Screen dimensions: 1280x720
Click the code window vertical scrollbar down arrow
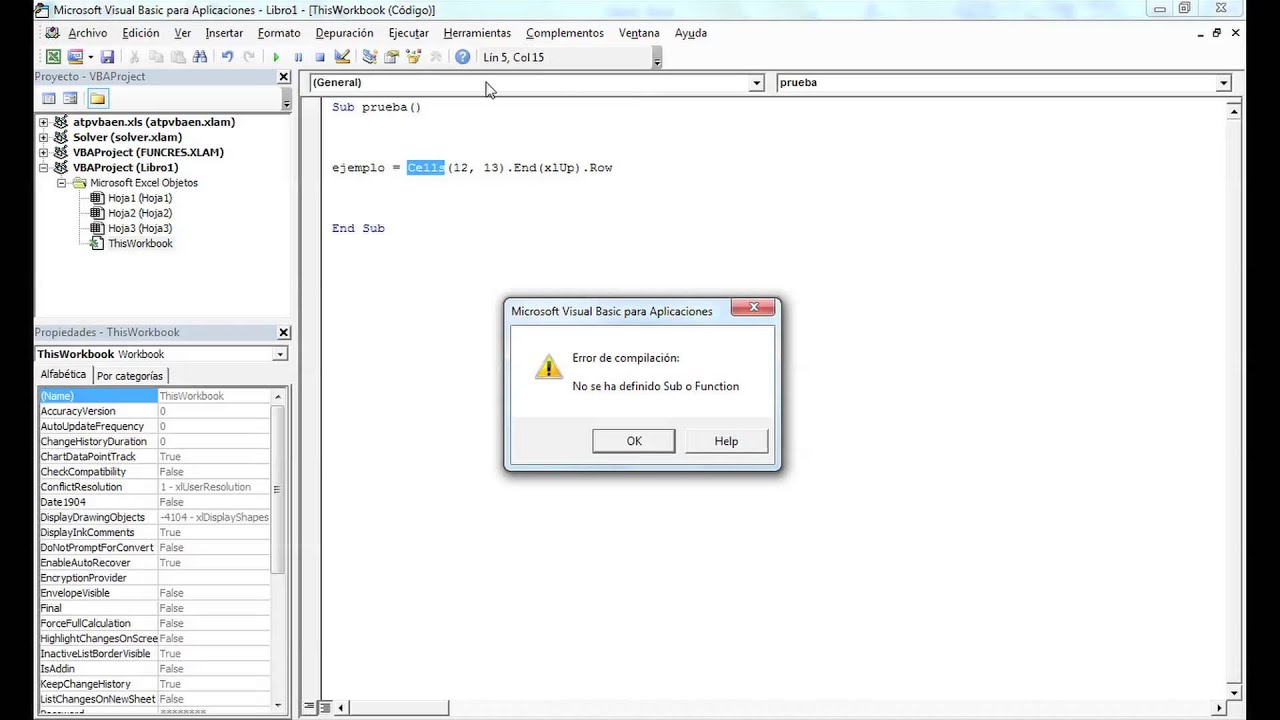point(1234,692)
